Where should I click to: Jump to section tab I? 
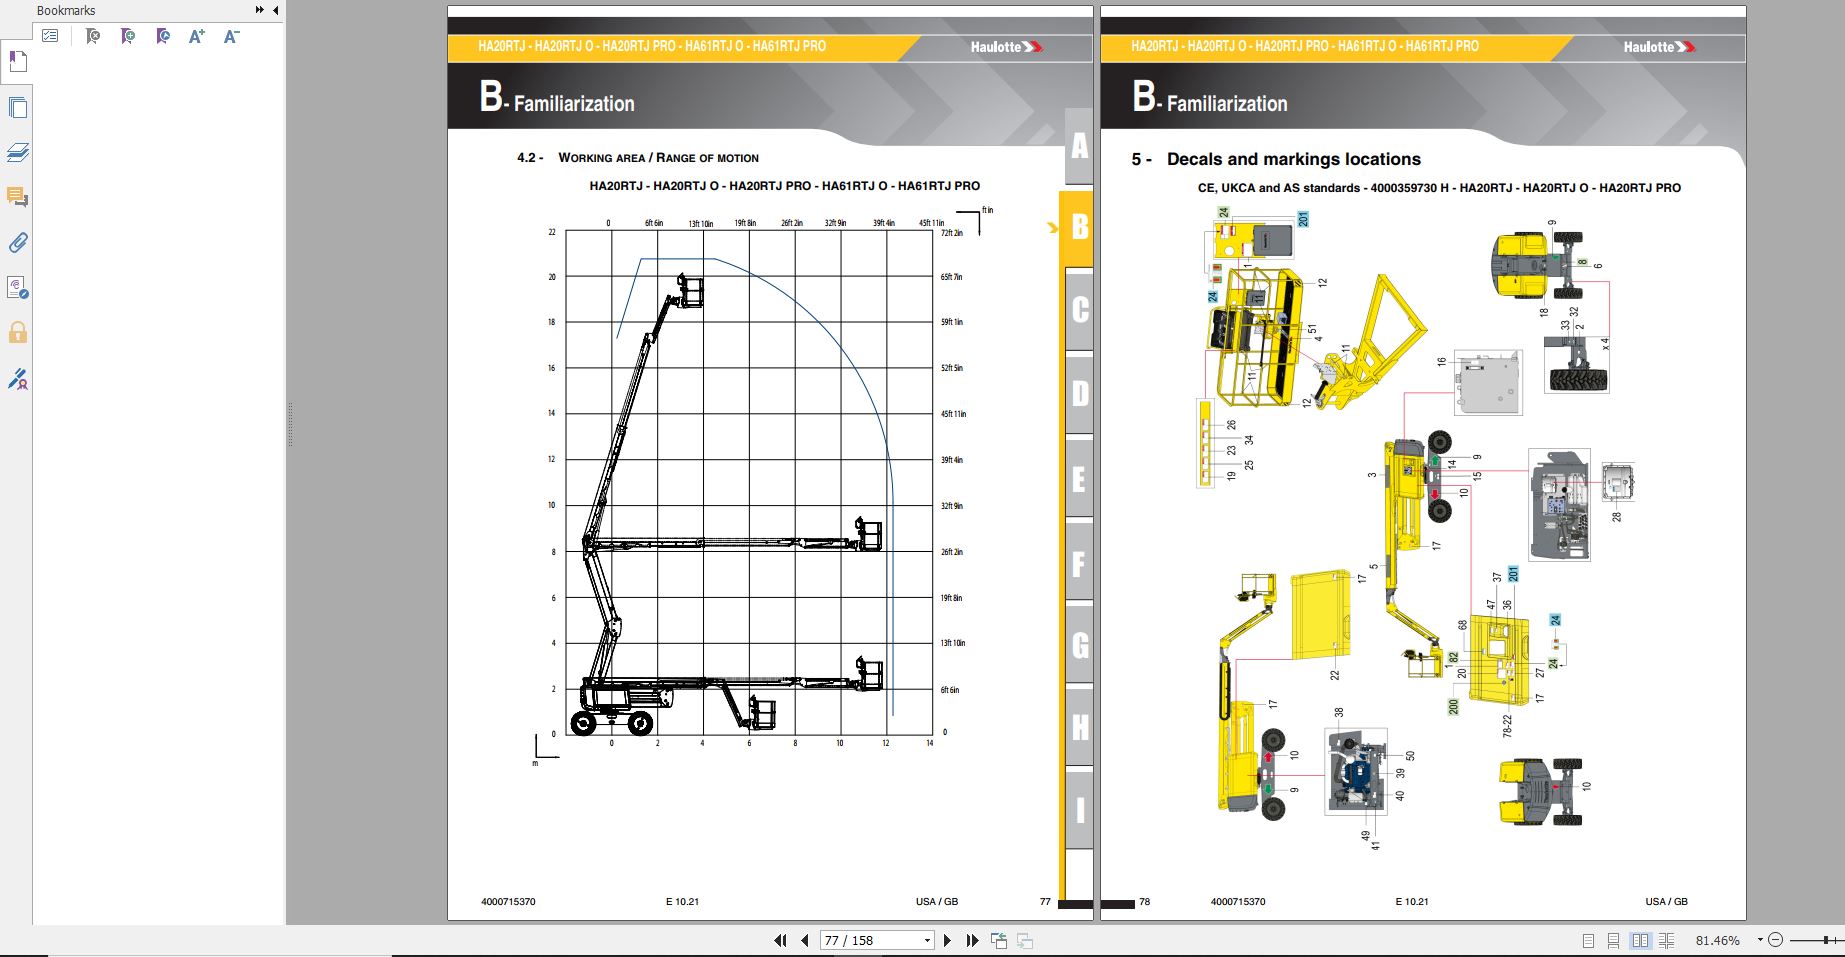click(x=1079, y=811)
